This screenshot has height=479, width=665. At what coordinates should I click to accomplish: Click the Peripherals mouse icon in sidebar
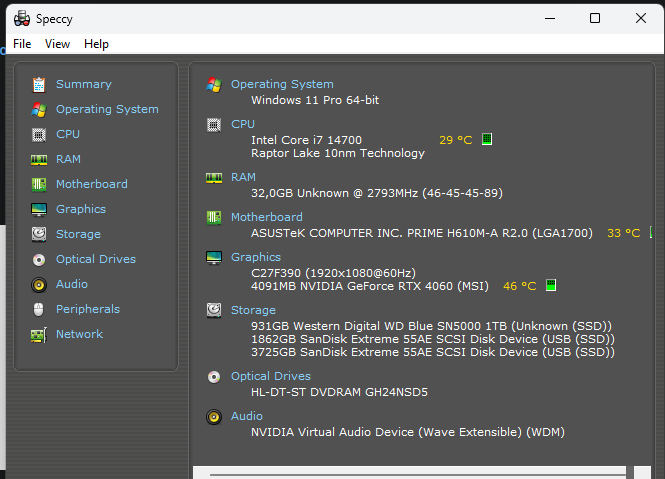[39, 309]
